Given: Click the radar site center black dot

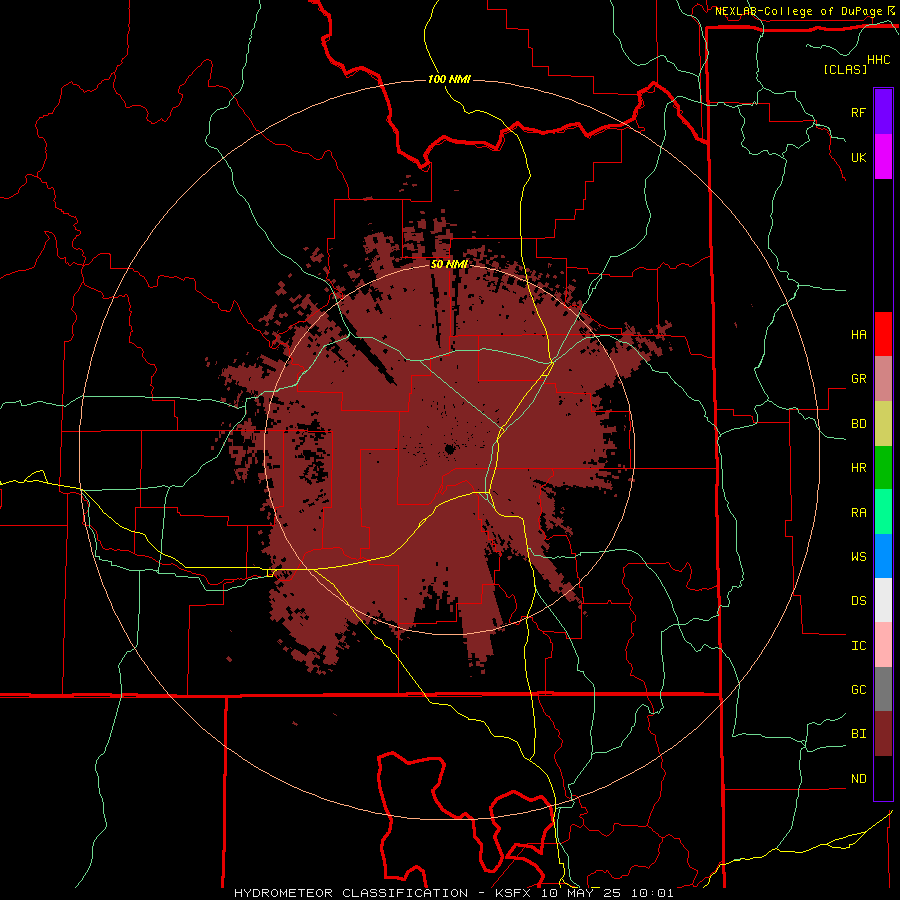Looking at the screenshot, I should [449, 449].
